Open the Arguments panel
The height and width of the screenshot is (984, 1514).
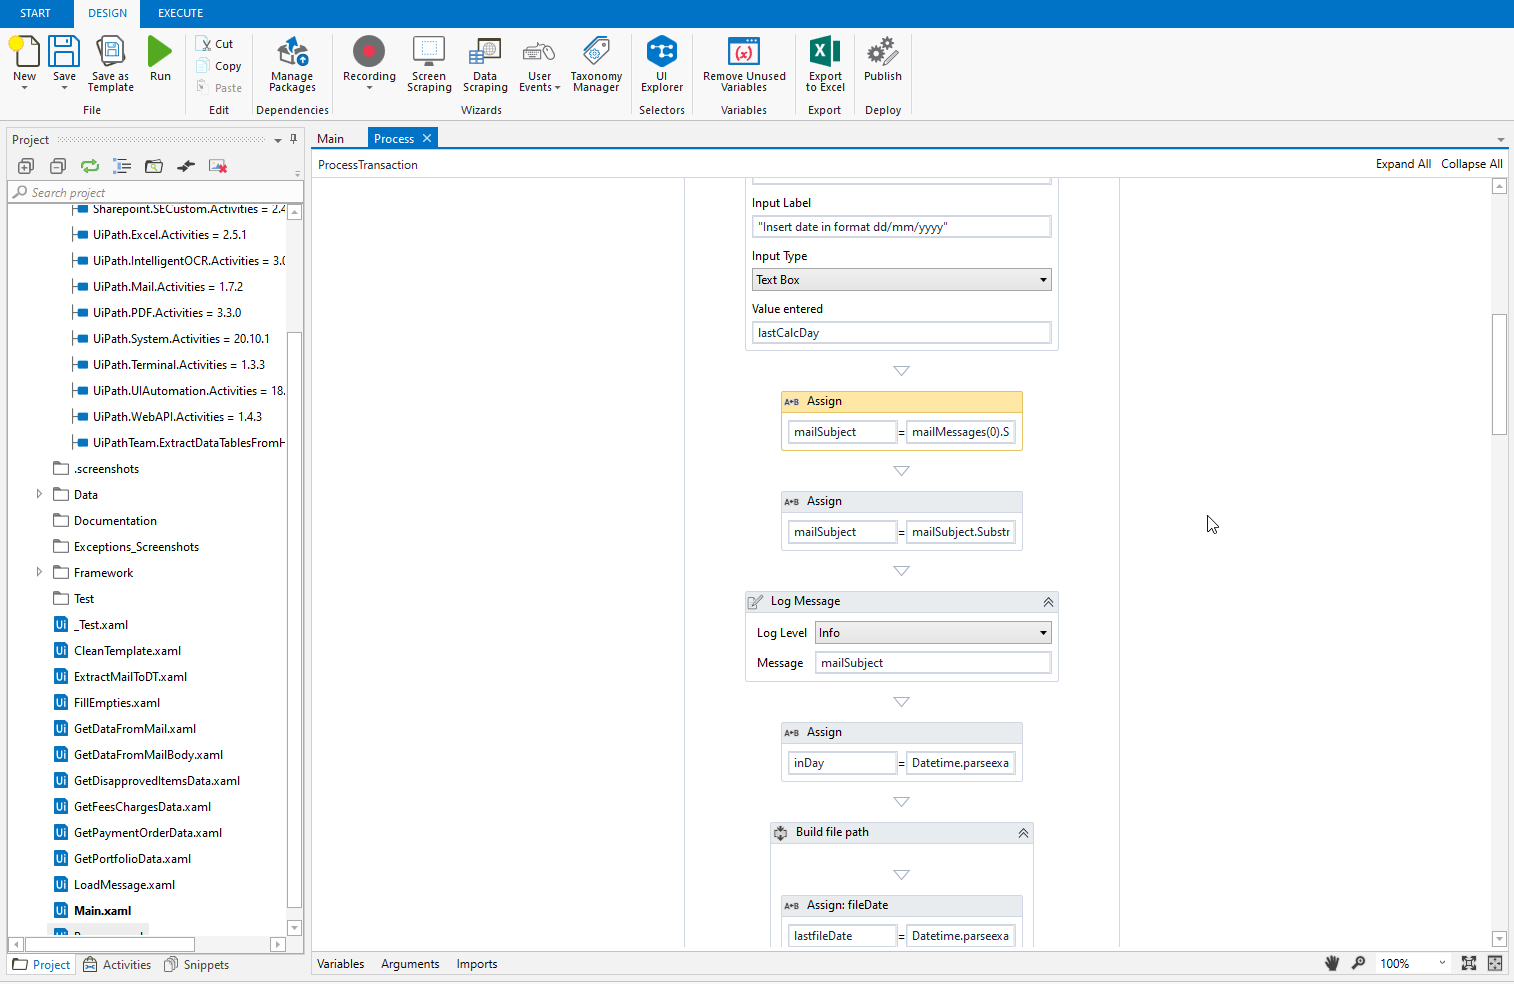point(410,964)
